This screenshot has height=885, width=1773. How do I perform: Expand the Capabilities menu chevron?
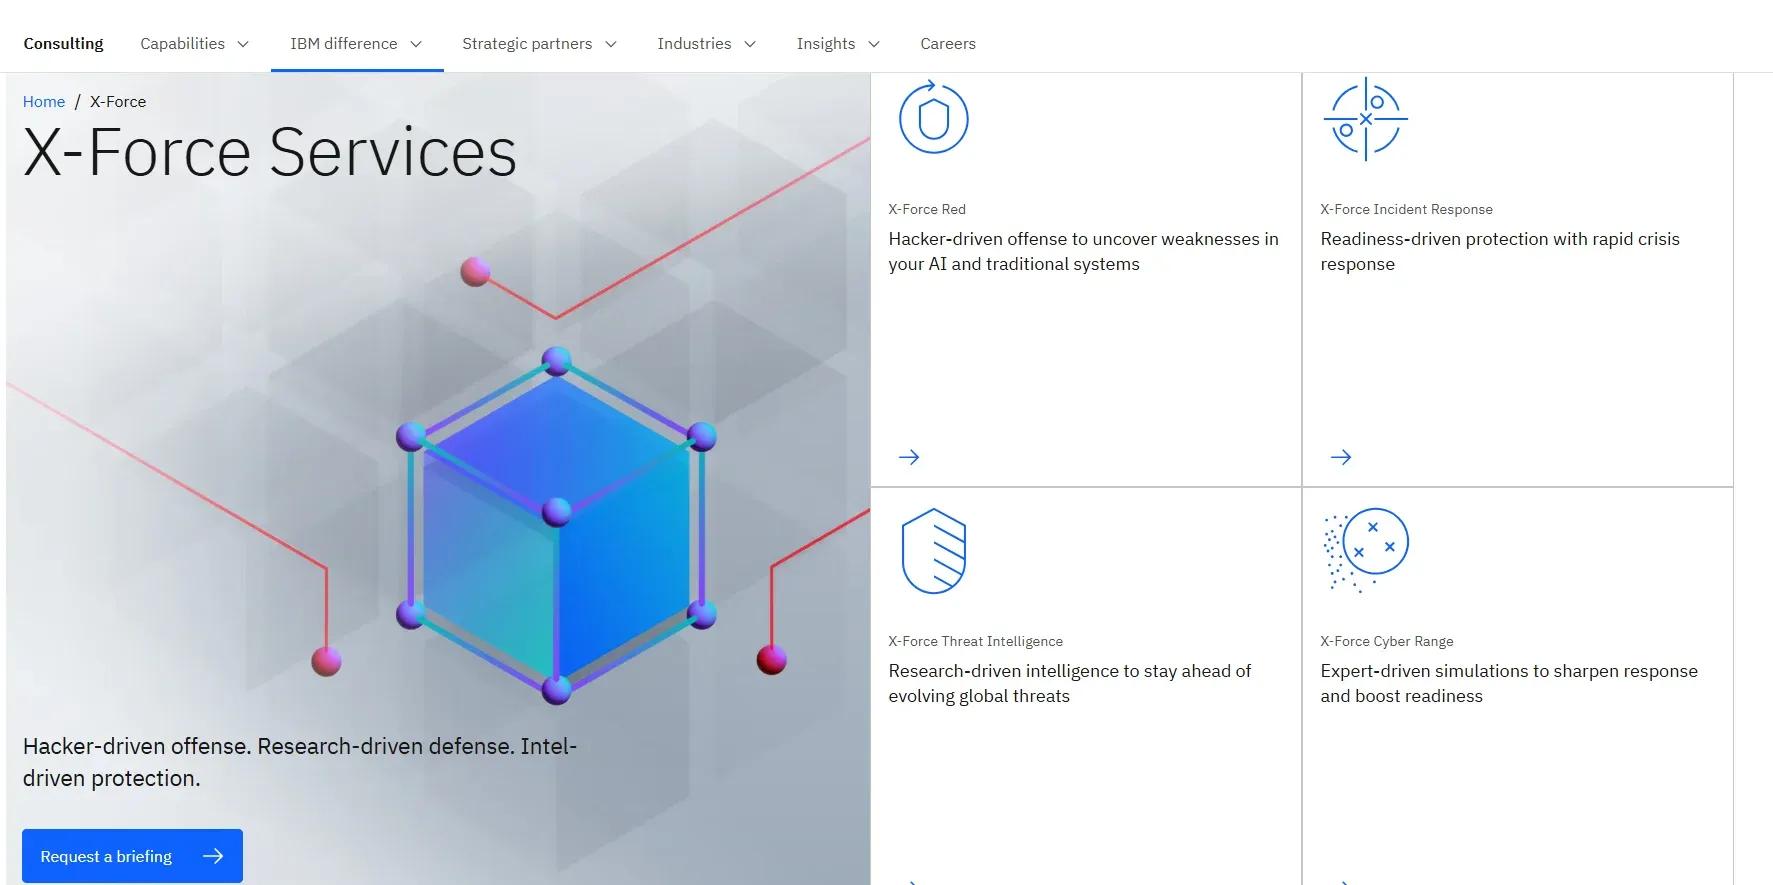243,44
